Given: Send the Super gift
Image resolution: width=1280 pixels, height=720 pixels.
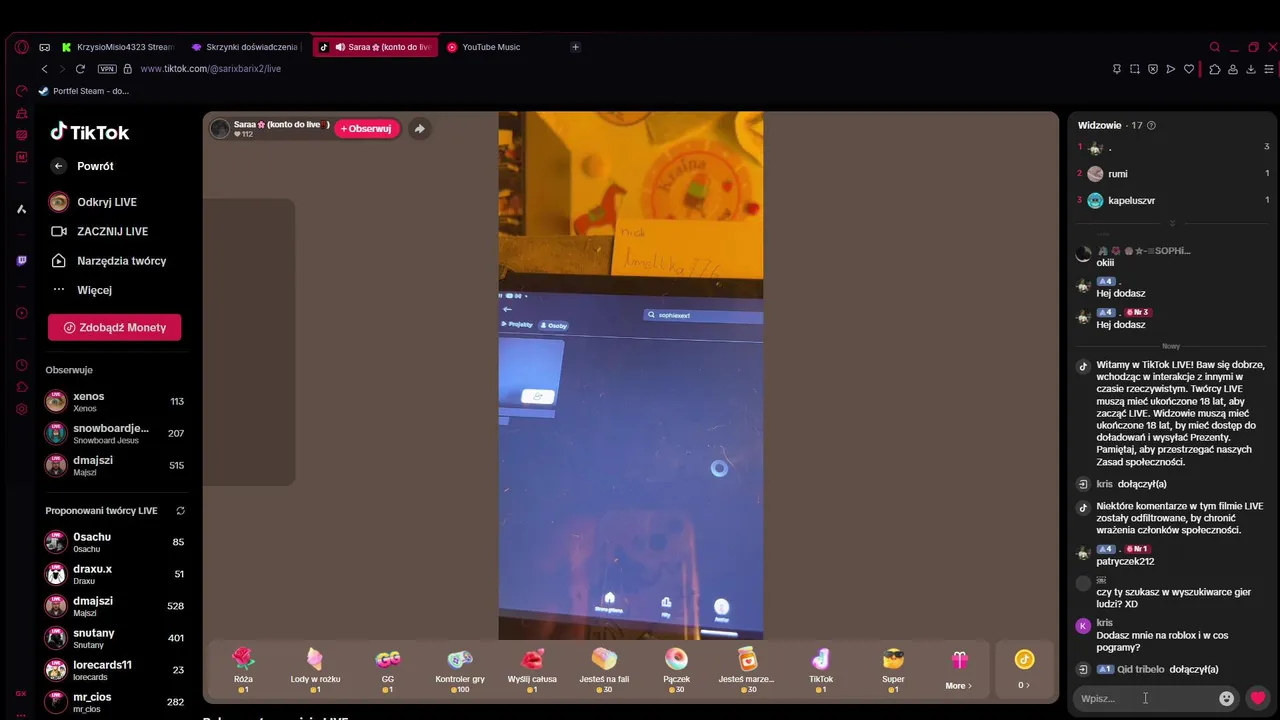Looking at the screenshot, I should (893, 669).
